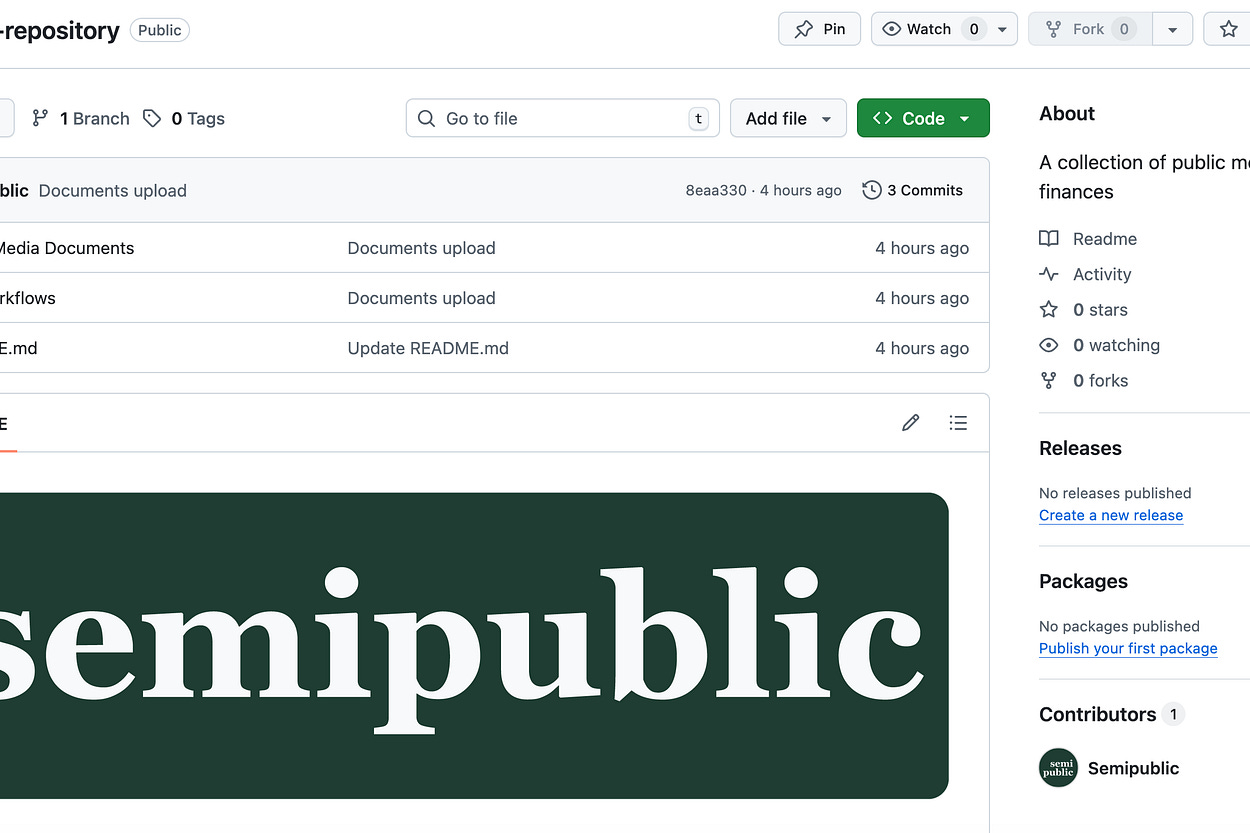Click the fork icon beside 0 forks
The height and width of the screenshot is (833, 1250).
pos(1048,381)
